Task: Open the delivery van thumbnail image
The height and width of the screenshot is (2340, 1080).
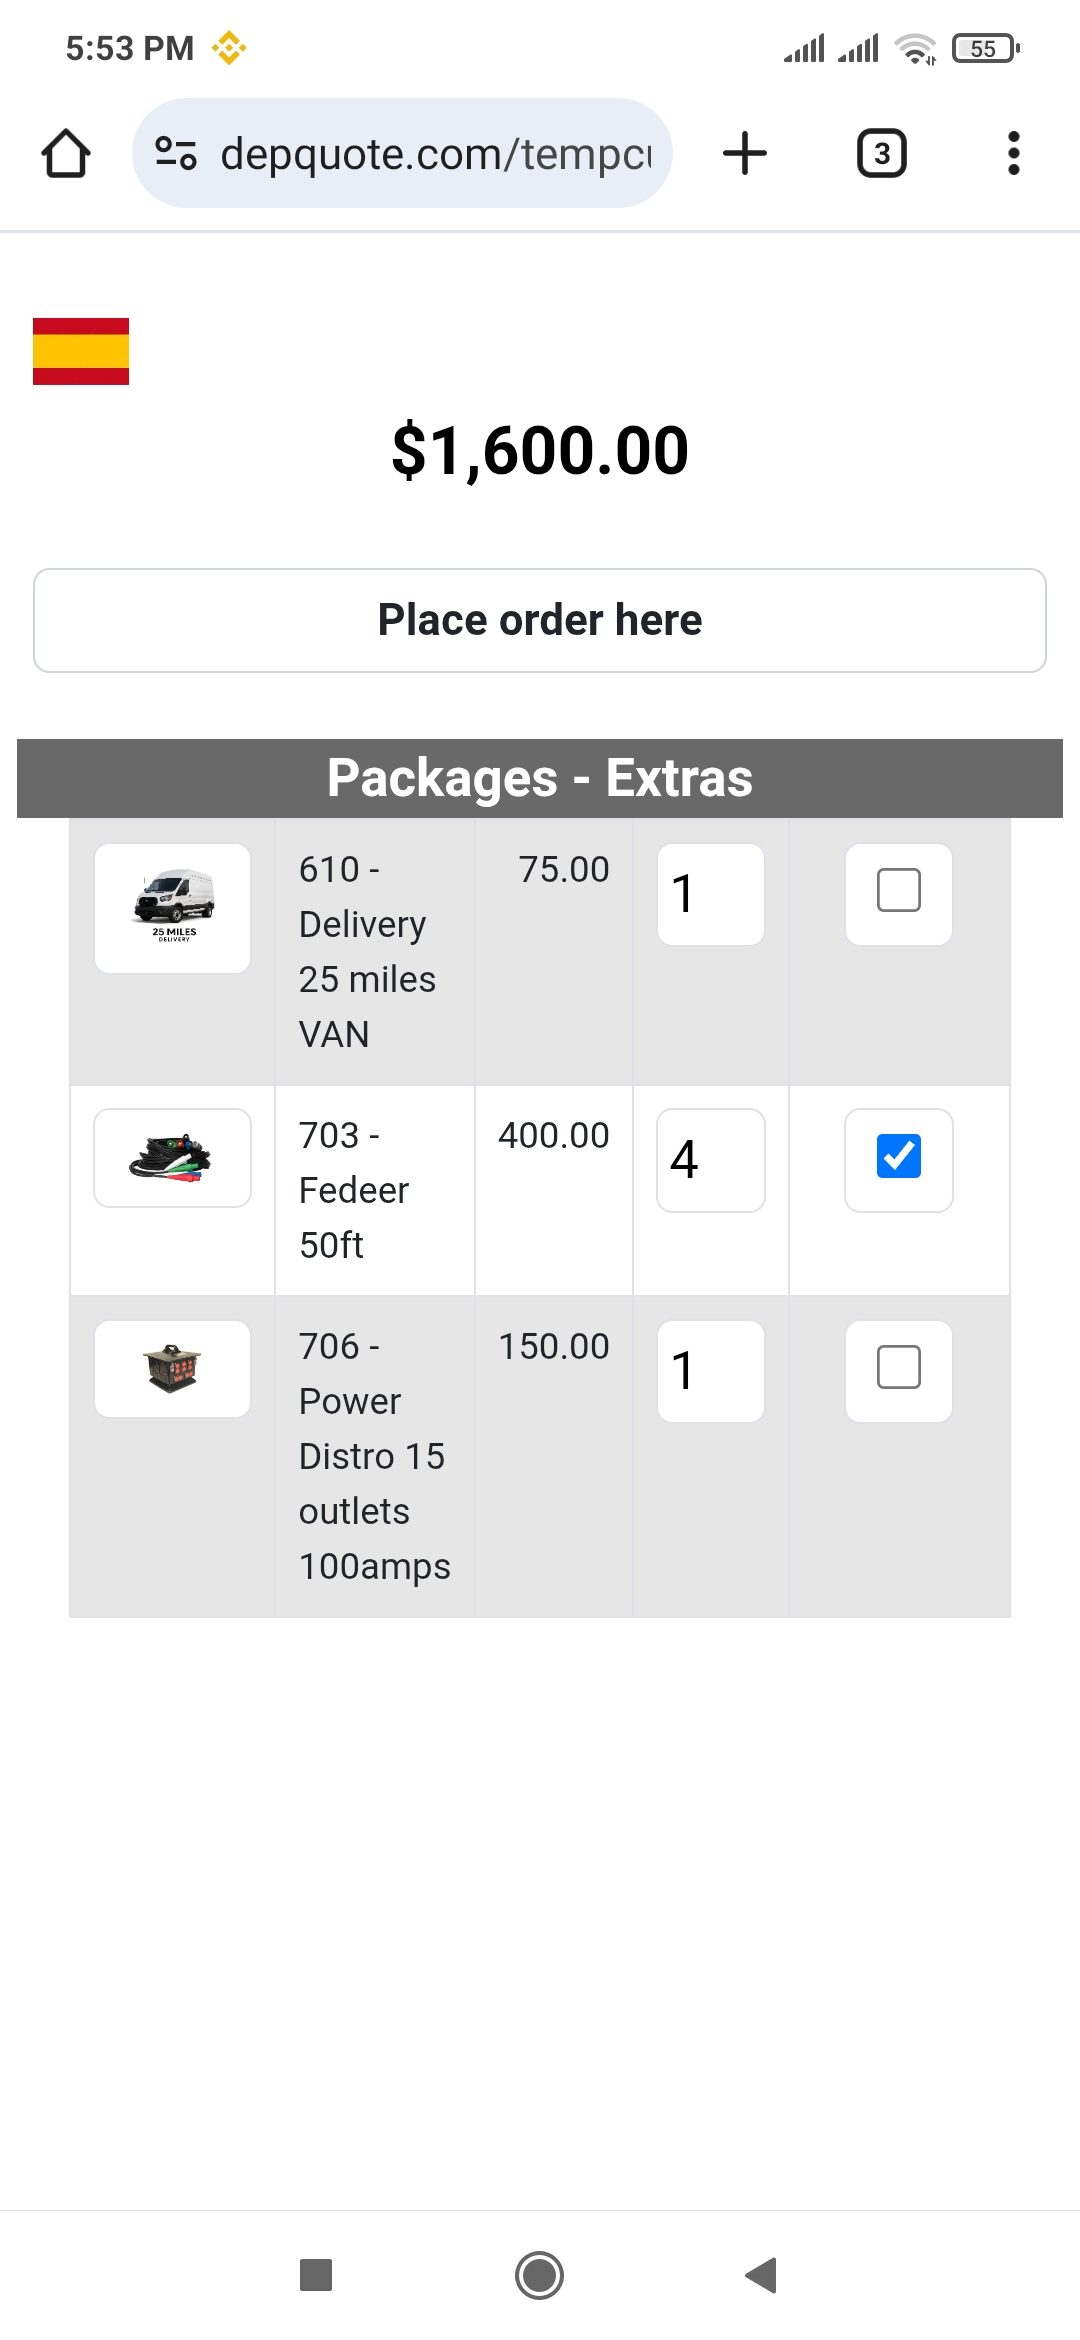Action: click(x=173, y=907)
